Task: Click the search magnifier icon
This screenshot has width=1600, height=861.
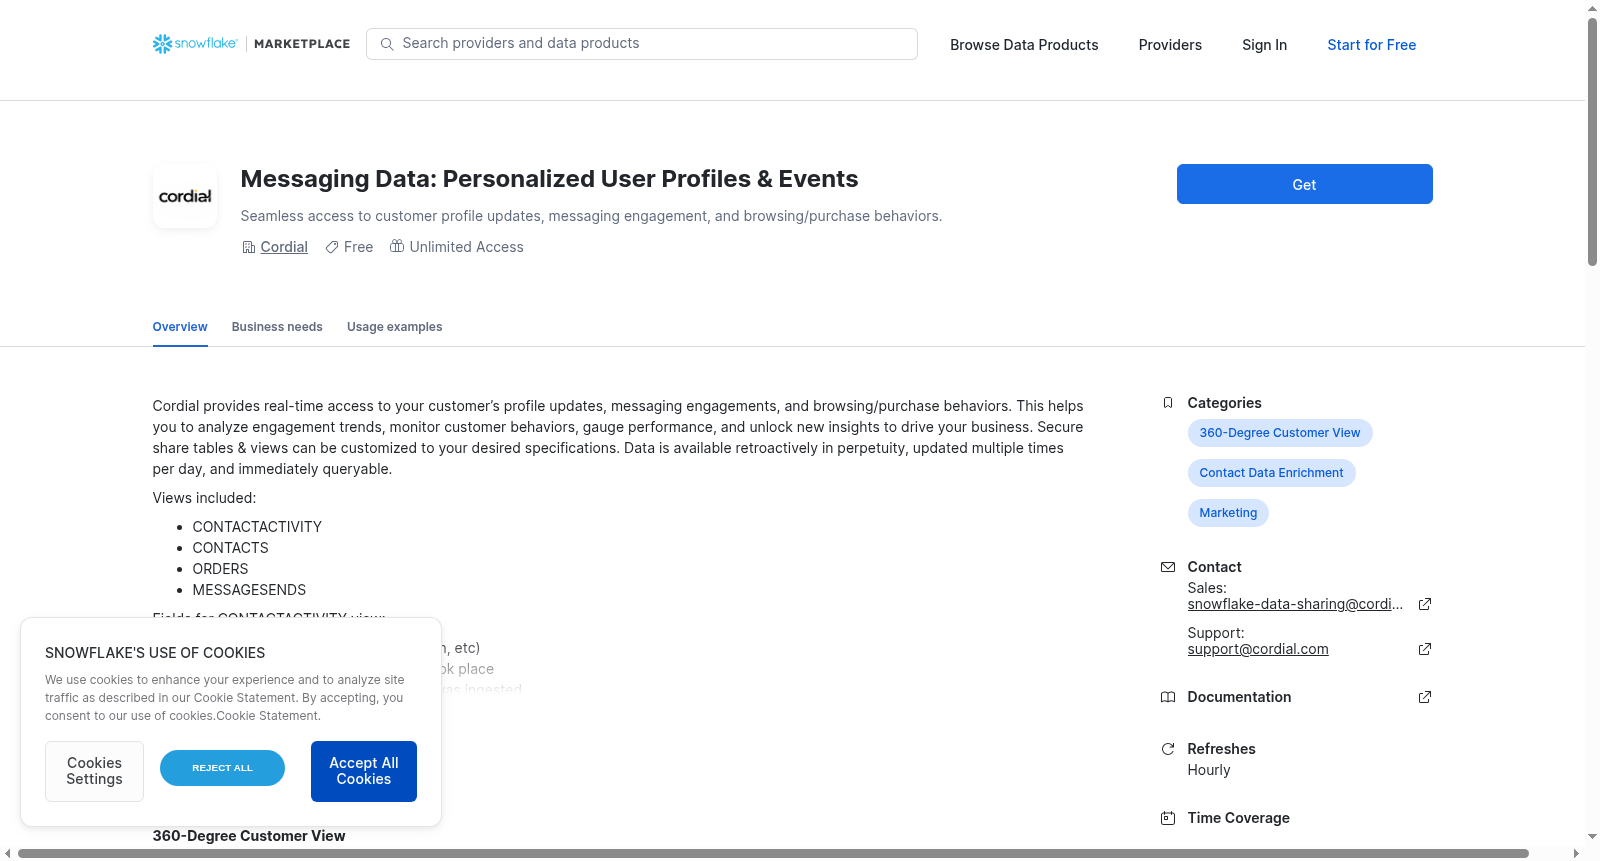Action: pos(387,44)
